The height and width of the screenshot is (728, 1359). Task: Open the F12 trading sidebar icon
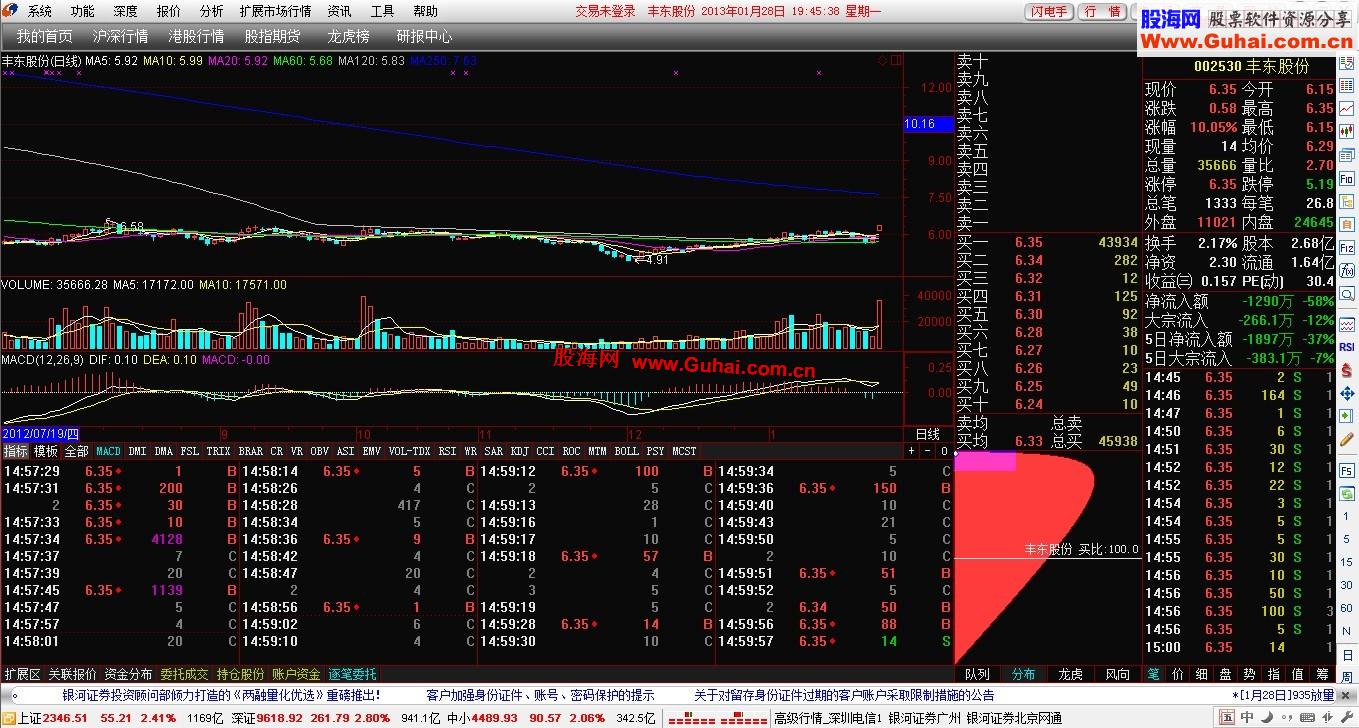1347,248
